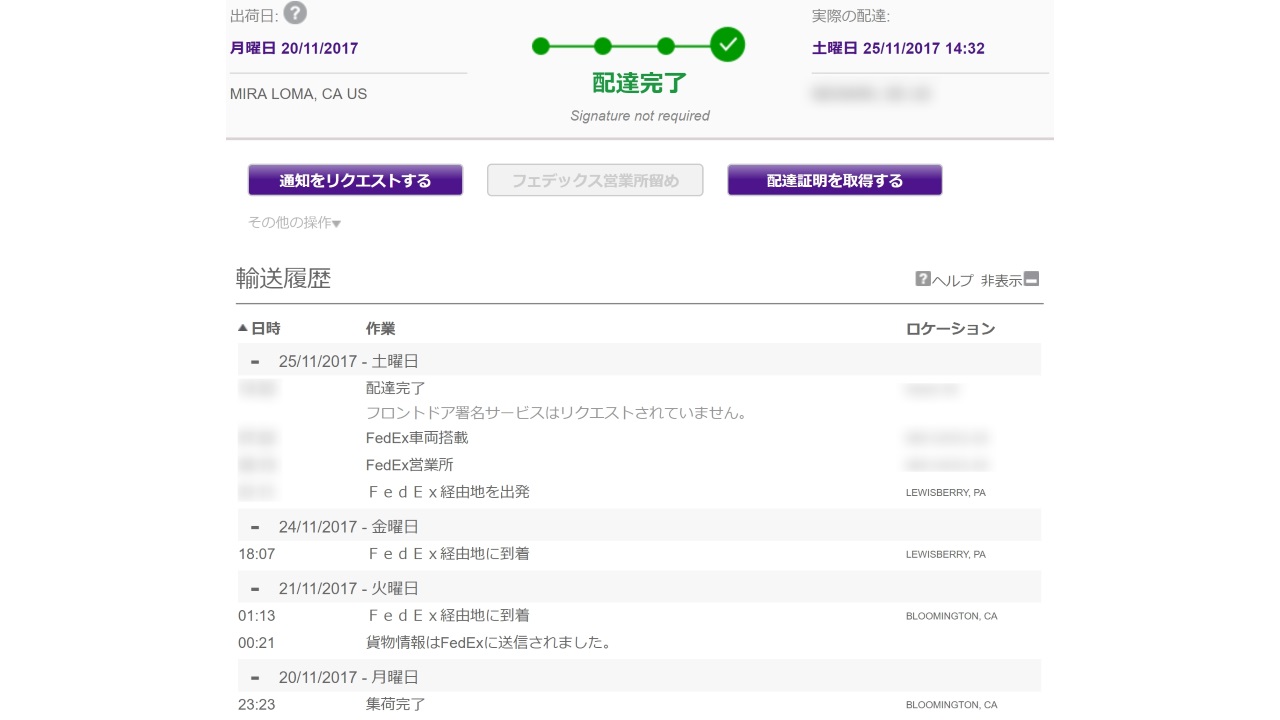Image resolution: width=1280 pixels, height=720 pixels.
Task: Hide travel history using 非表示 minus icon
Action: pyautogui.click(x=1032, y=279)
